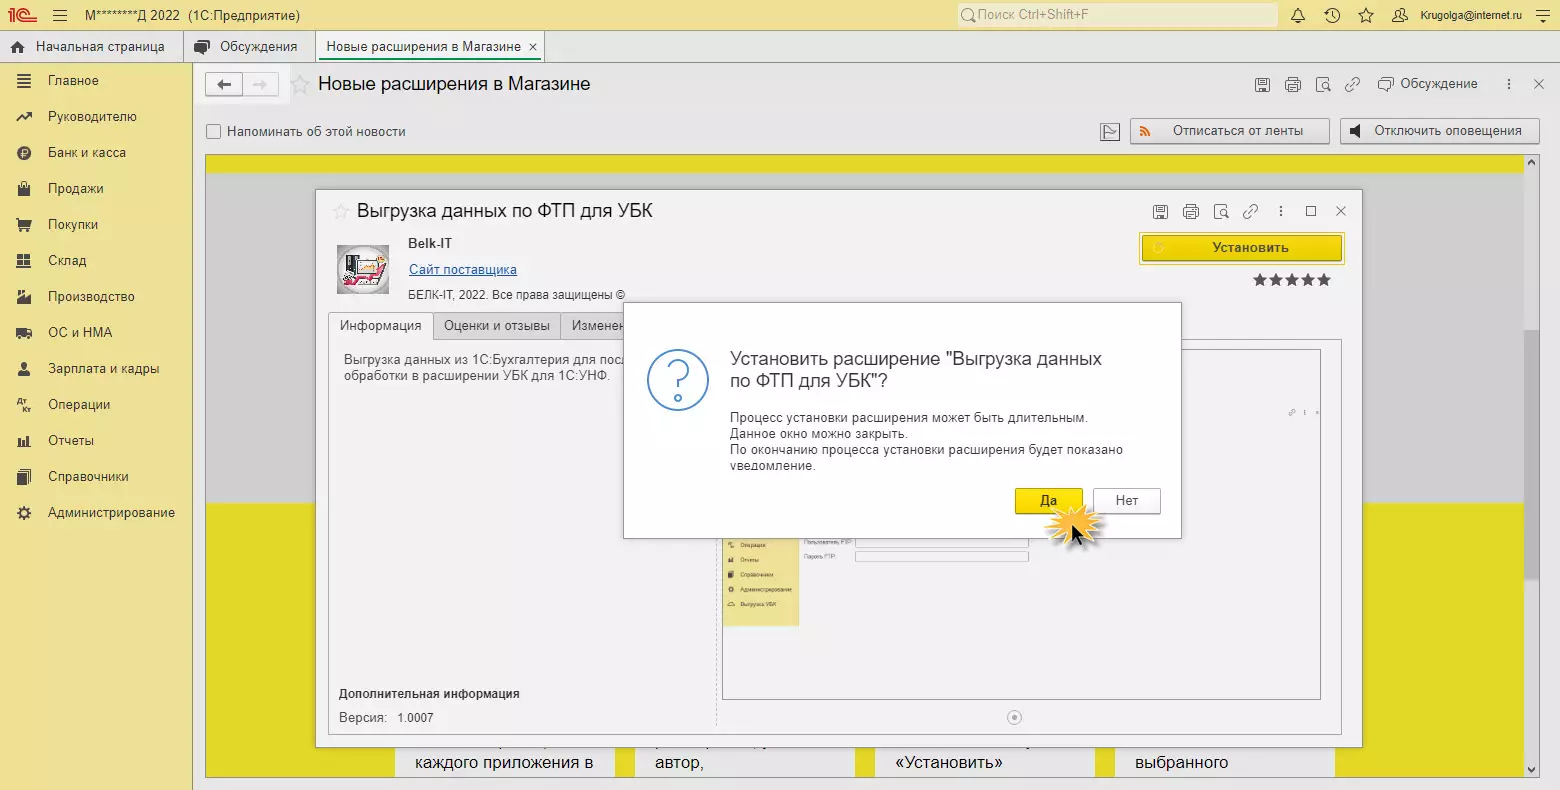Select the Новые расширения в Магазине tab
The width and height of the screenshot is (1560, 790).
(423, 47)
